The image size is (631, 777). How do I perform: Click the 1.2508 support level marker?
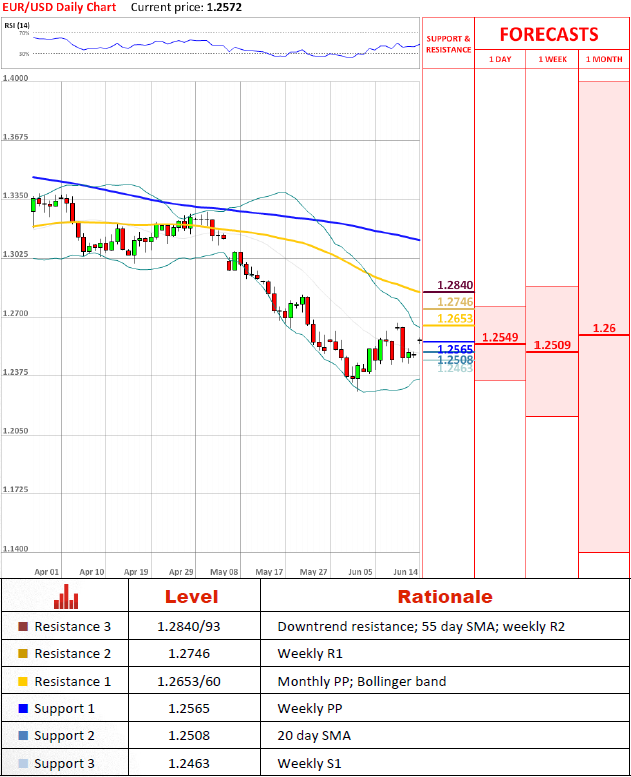pos(455,360)
